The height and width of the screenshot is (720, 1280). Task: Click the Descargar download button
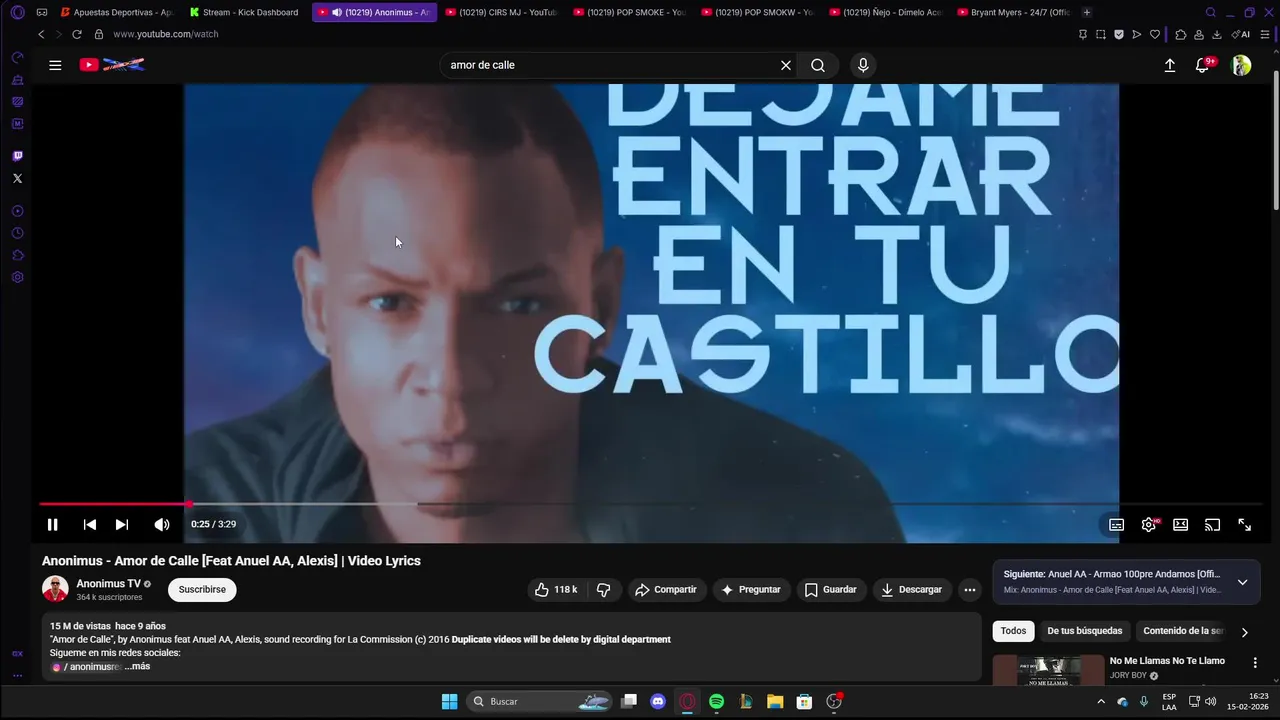coord(912,590)
